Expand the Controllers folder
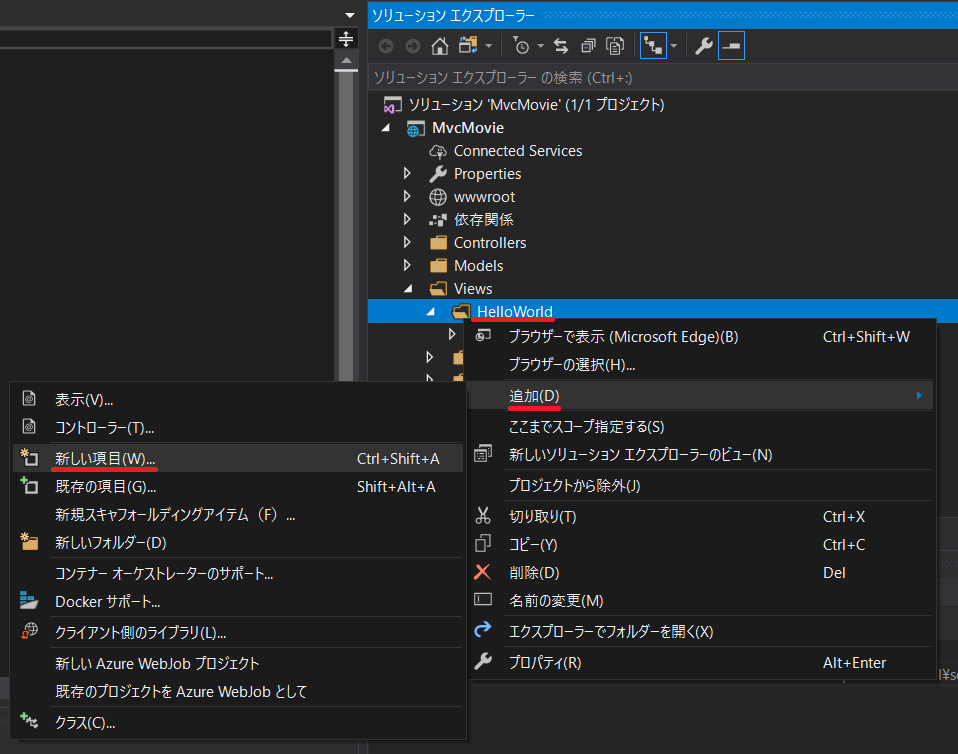 [x=408, y=242]
